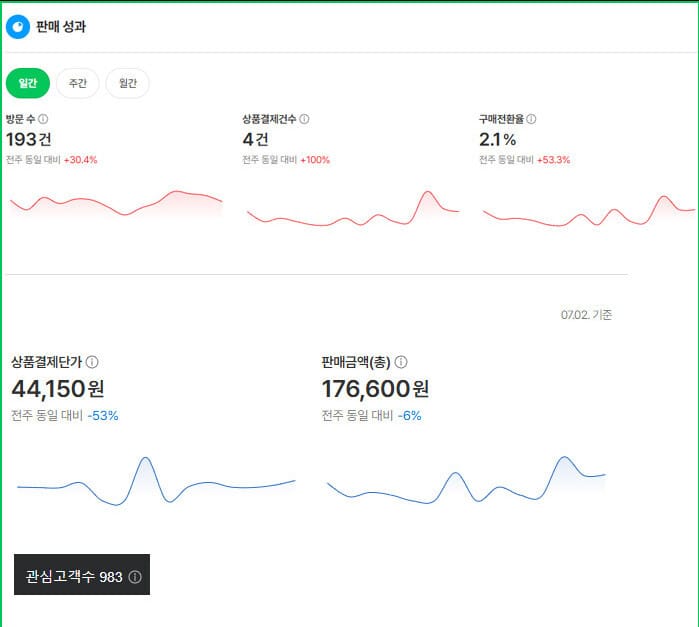Switch to the 주간 period tab
The image size is (699, 627).
(78, 83)
